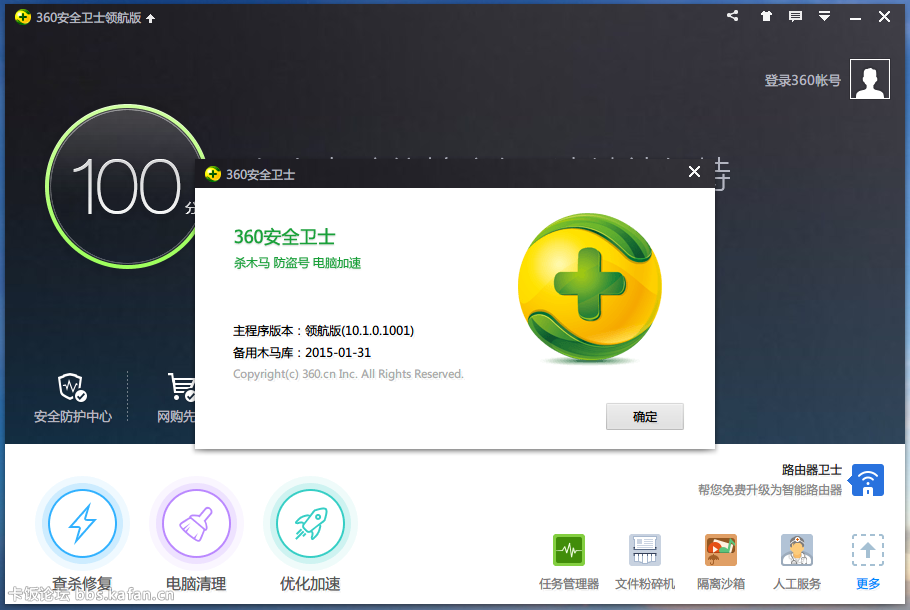Minimize the 360安全卫士 main window

[x=855, y=17]
